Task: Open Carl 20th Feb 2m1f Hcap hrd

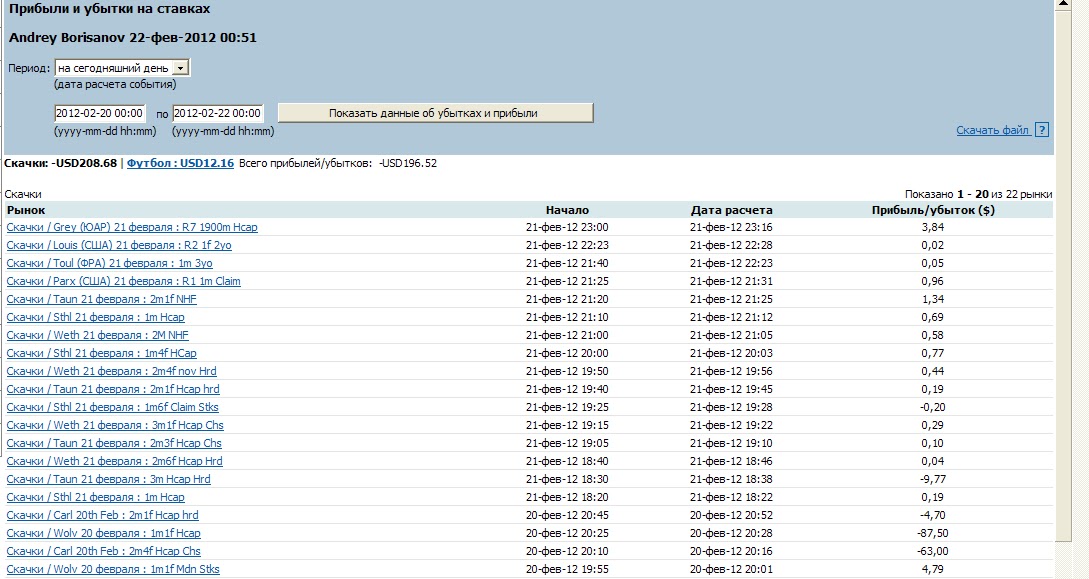Action: pos(102,516)
